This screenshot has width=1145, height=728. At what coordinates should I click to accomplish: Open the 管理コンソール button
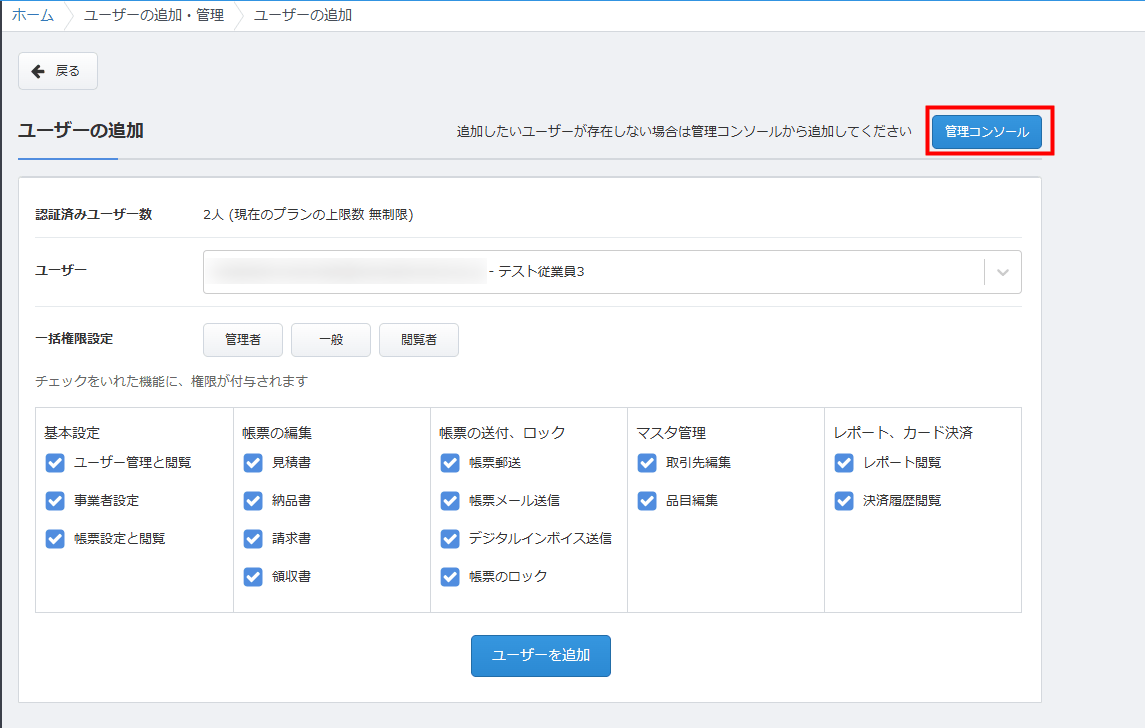coord(987,131)
